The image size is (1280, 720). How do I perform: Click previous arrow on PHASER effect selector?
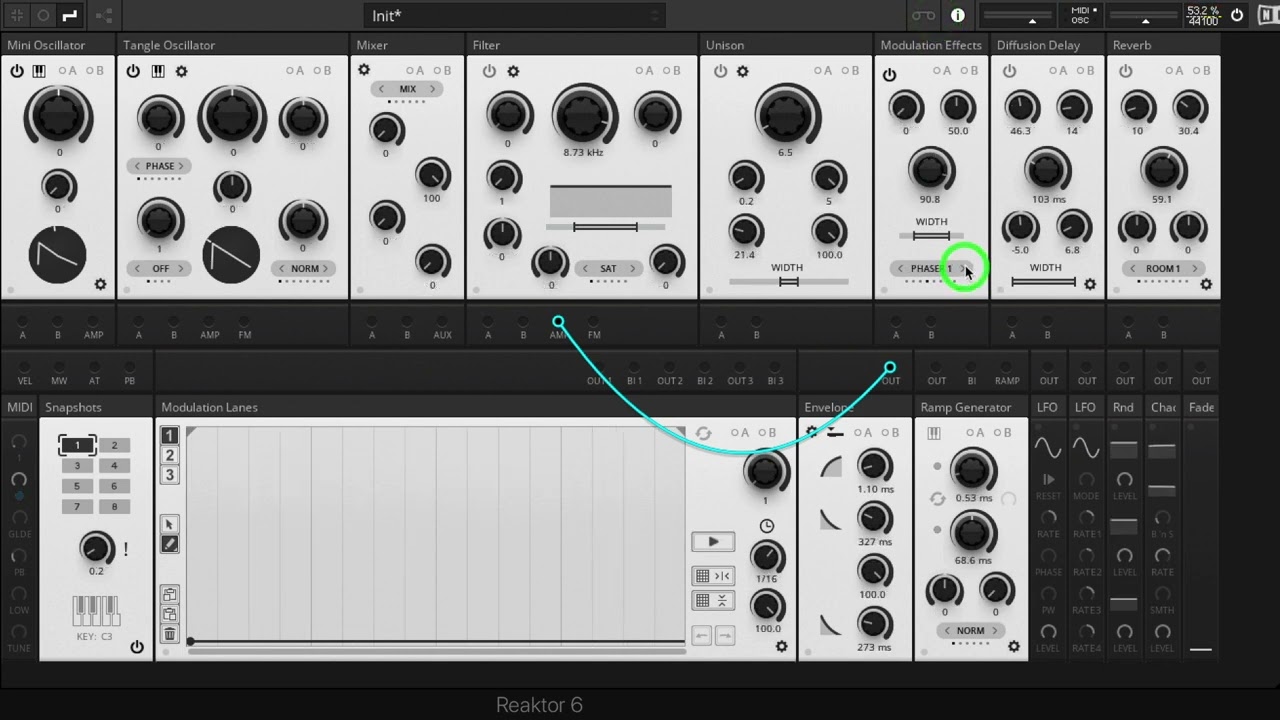point(900,268)
